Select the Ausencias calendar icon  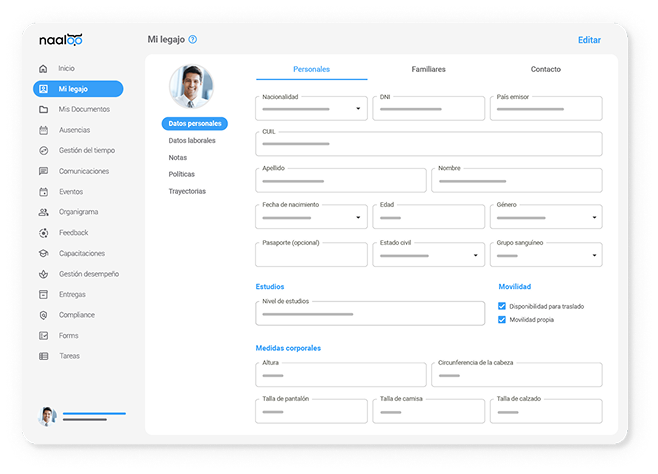click(x=43, y=130)
